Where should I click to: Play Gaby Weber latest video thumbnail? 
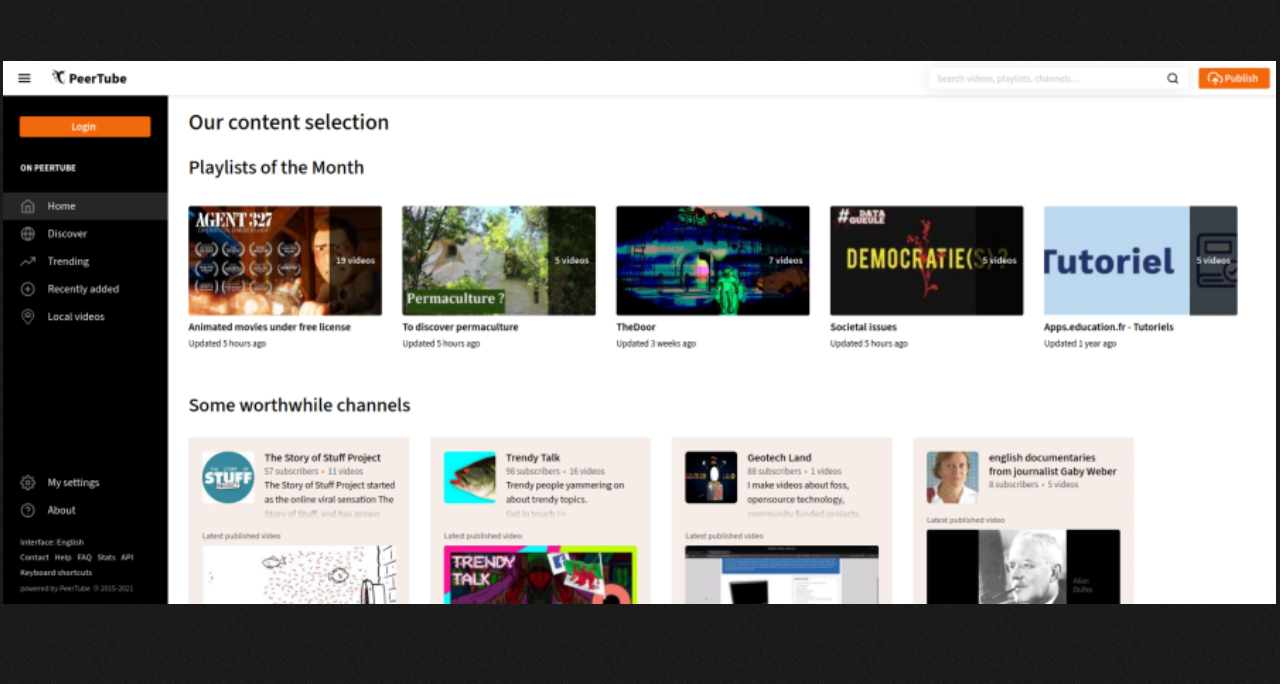(1024, 567)
